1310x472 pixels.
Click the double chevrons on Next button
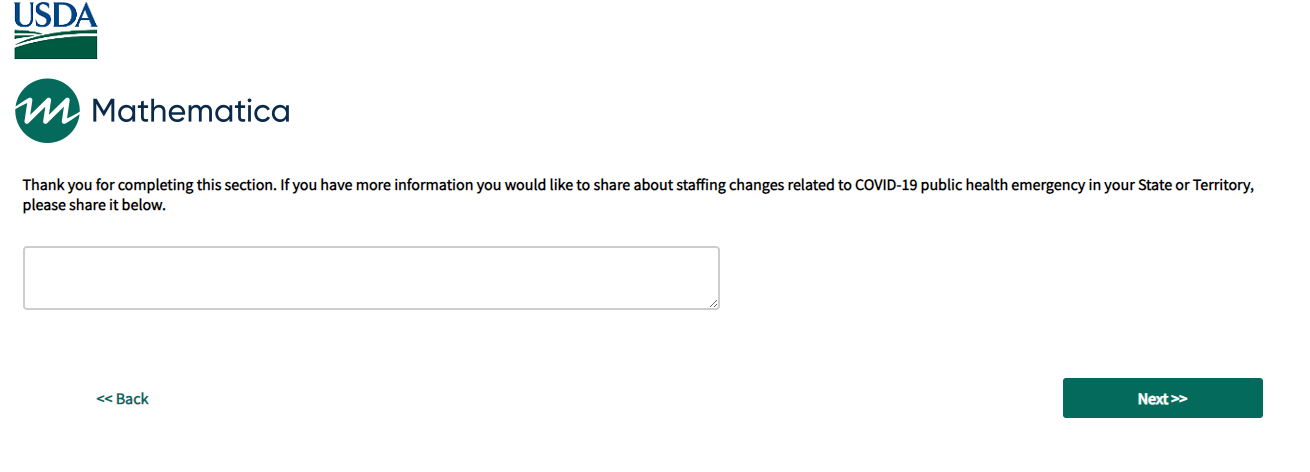click(x=1178, y=399)
